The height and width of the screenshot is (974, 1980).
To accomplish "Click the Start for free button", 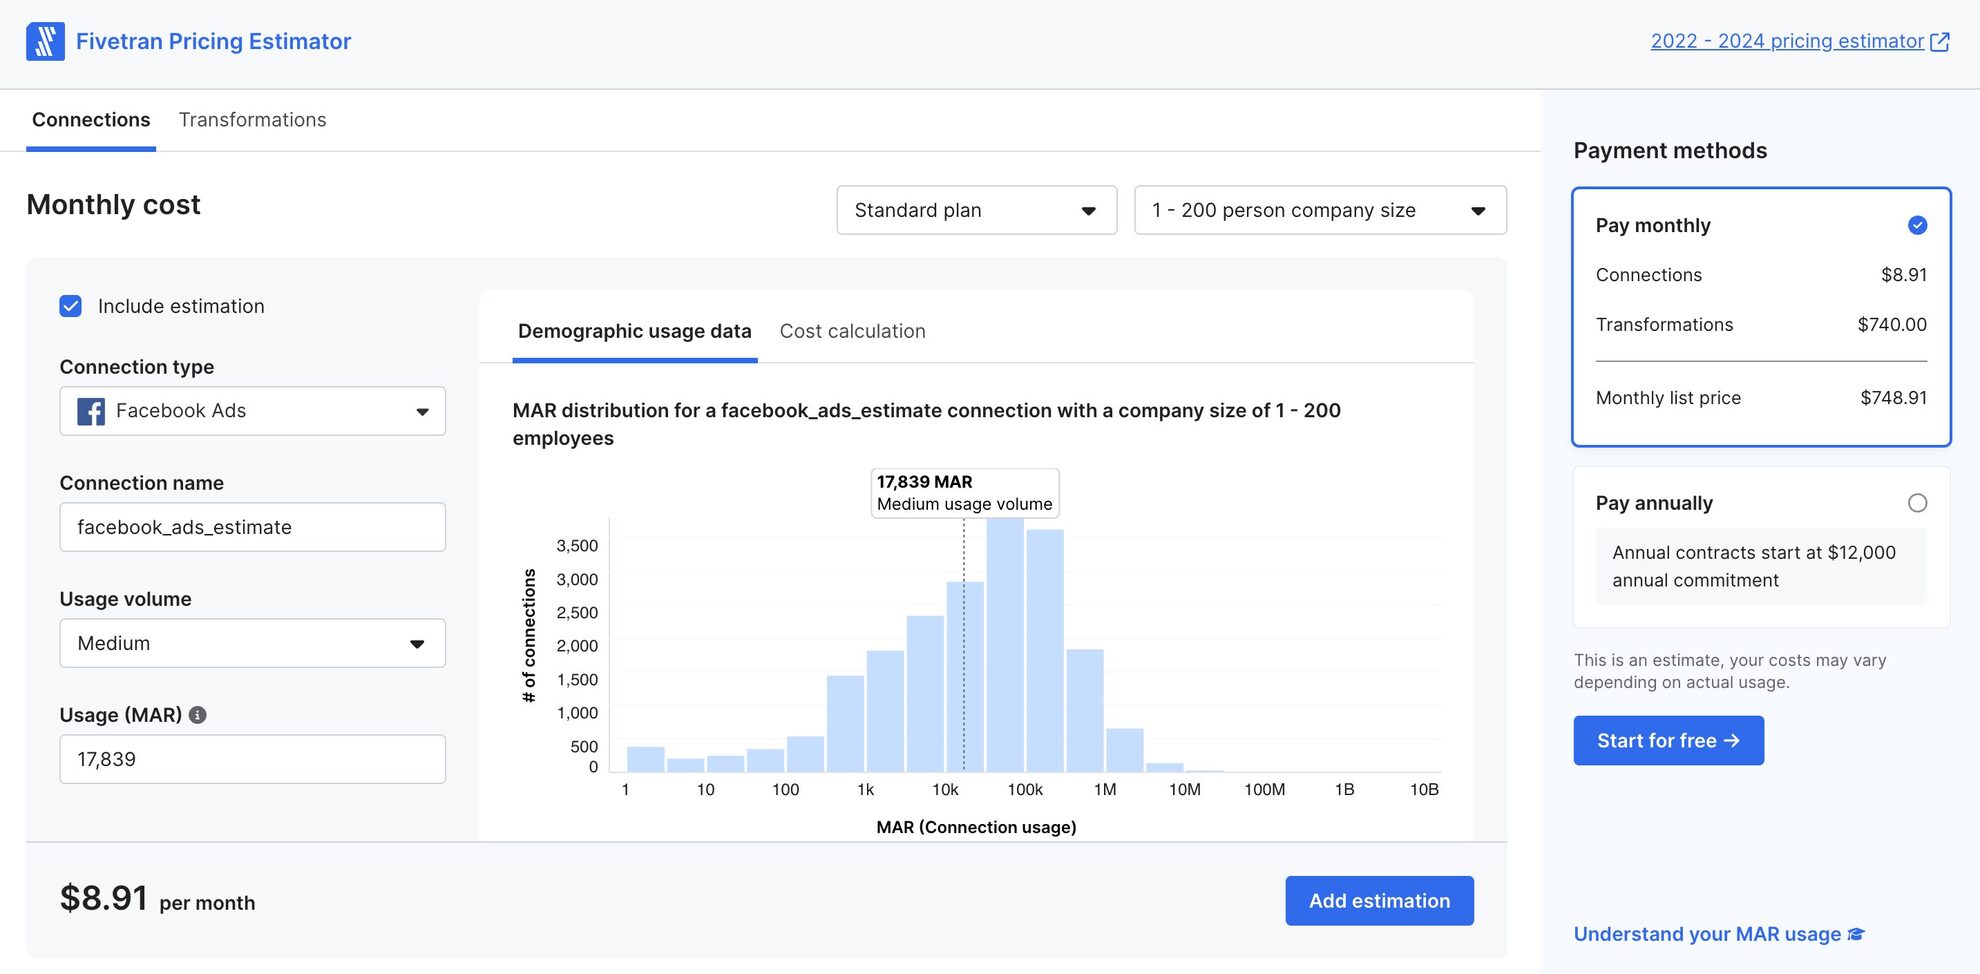I will (x=1669, y=741).
